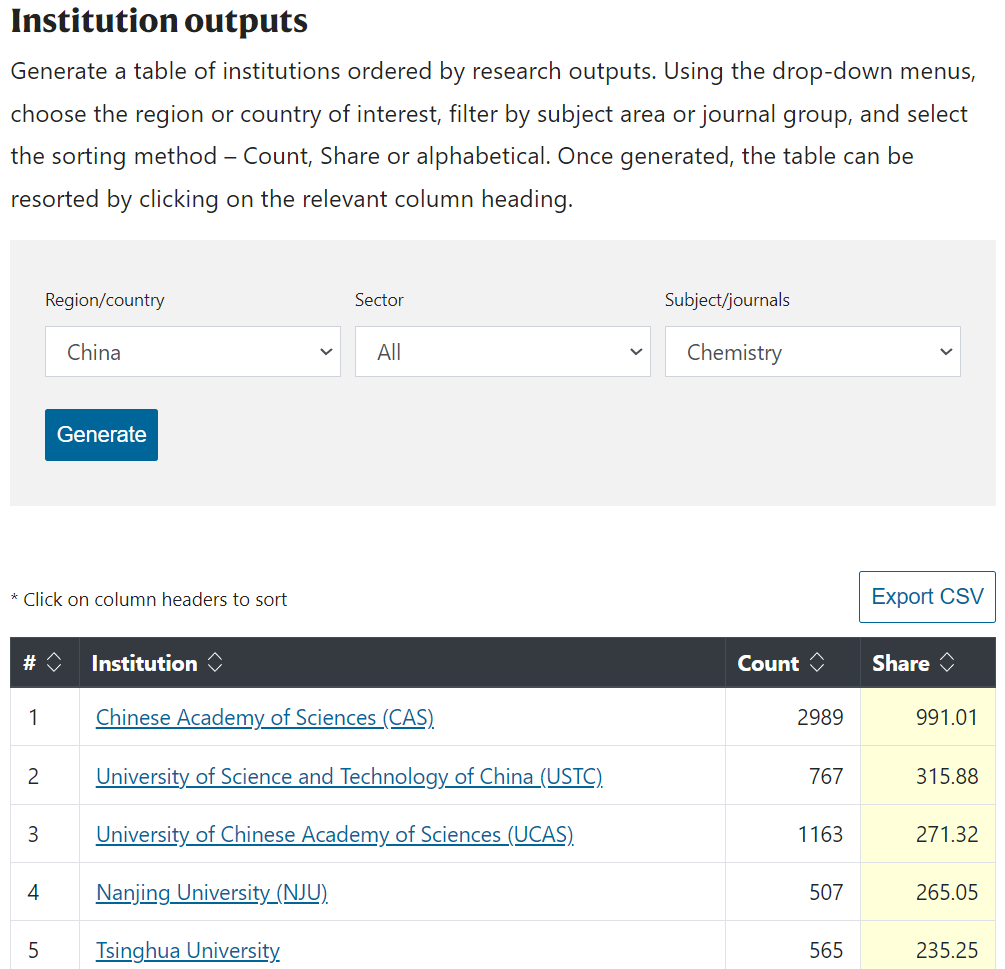Click the Generate button
Image resolution: width=1005 pixels, height=969 pixels.
tap(101, 435)
